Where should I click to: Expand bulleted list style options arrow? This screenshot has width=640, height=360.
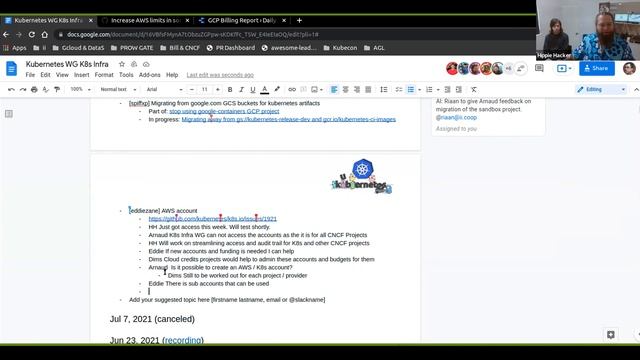[x=419, y=89]
